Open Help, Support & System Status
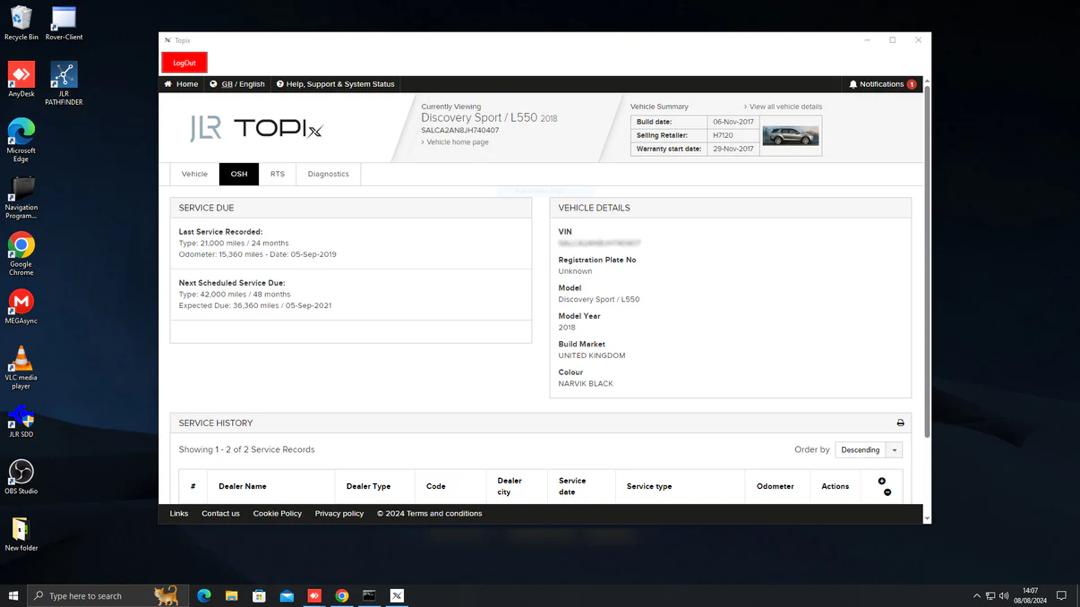 337,84
